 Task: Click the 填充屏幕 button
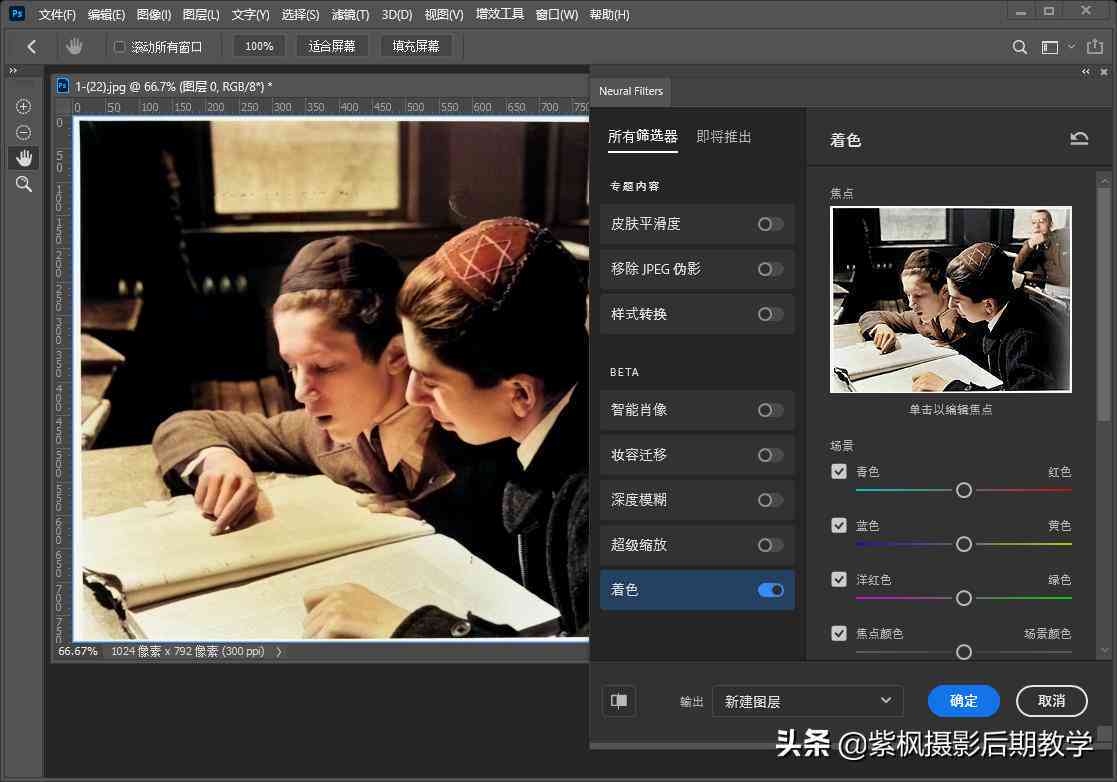(416, 46)
